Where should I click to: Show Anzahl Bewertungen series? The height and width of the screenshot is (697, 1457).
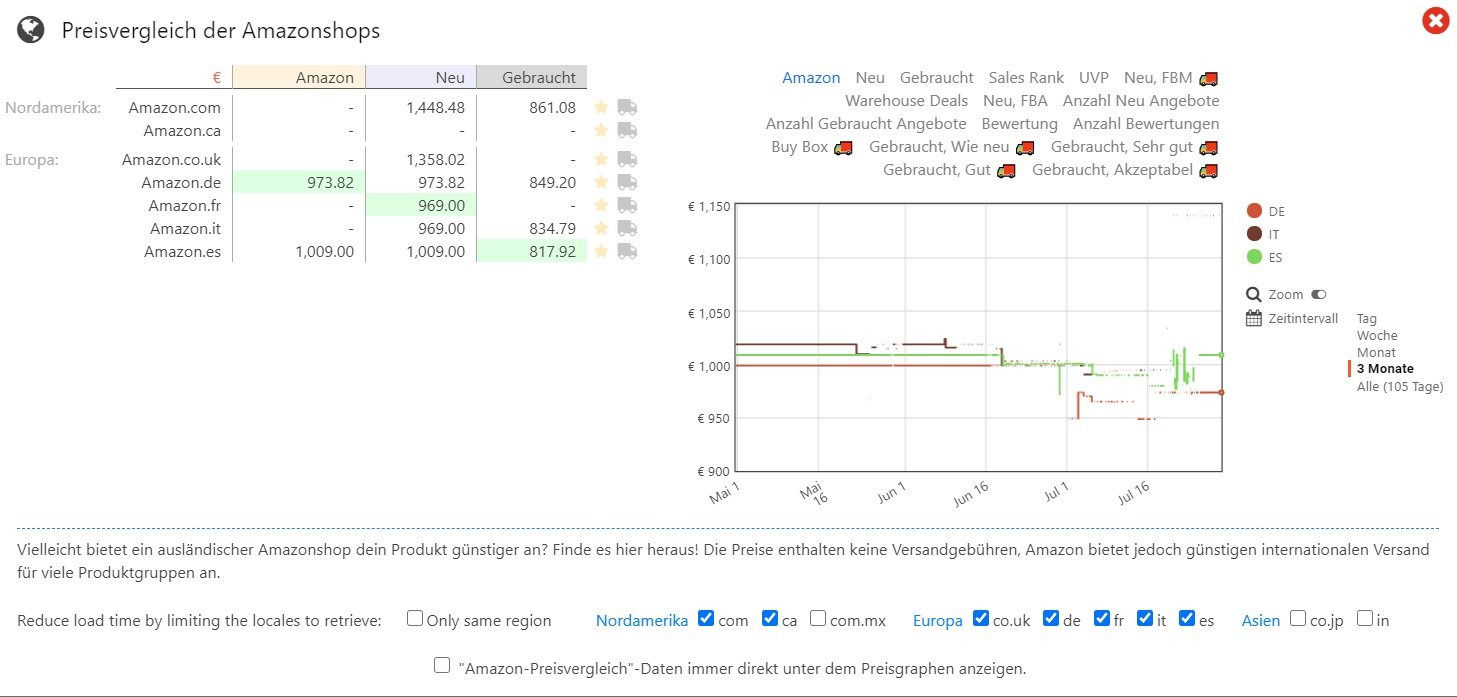coord(1146,124)
